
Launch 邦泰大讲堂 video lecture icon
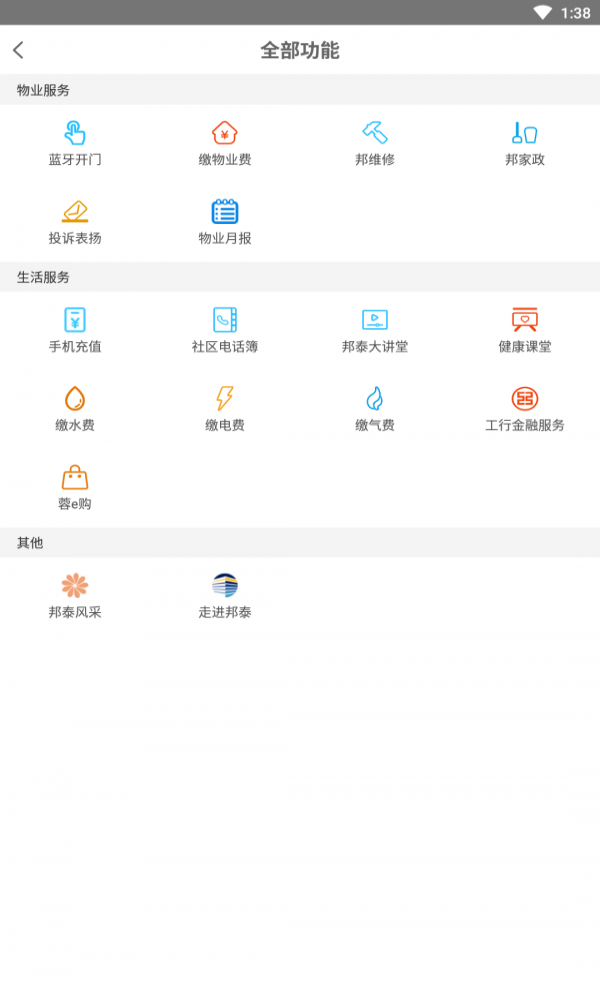pyautogui.click(x=375, y=320)
